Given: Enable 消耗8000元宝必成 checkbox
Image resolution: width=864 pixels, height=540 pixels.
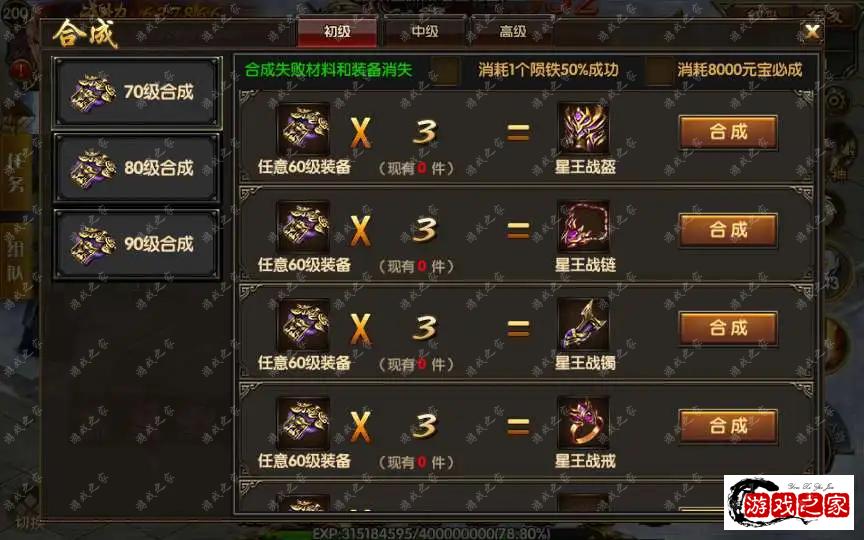Looking at the screenshot, I should (659, 71).
